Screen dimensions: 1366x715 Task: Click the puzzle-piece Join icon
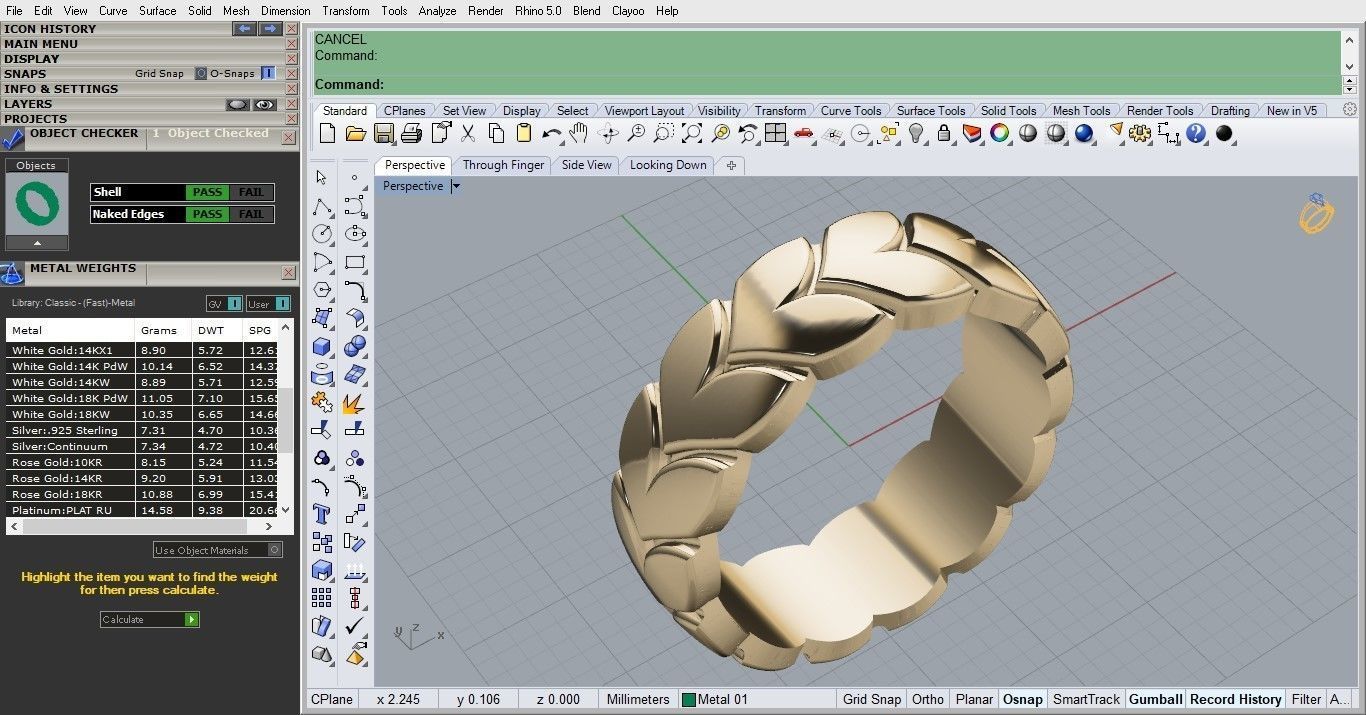click(x=322, y=402)
